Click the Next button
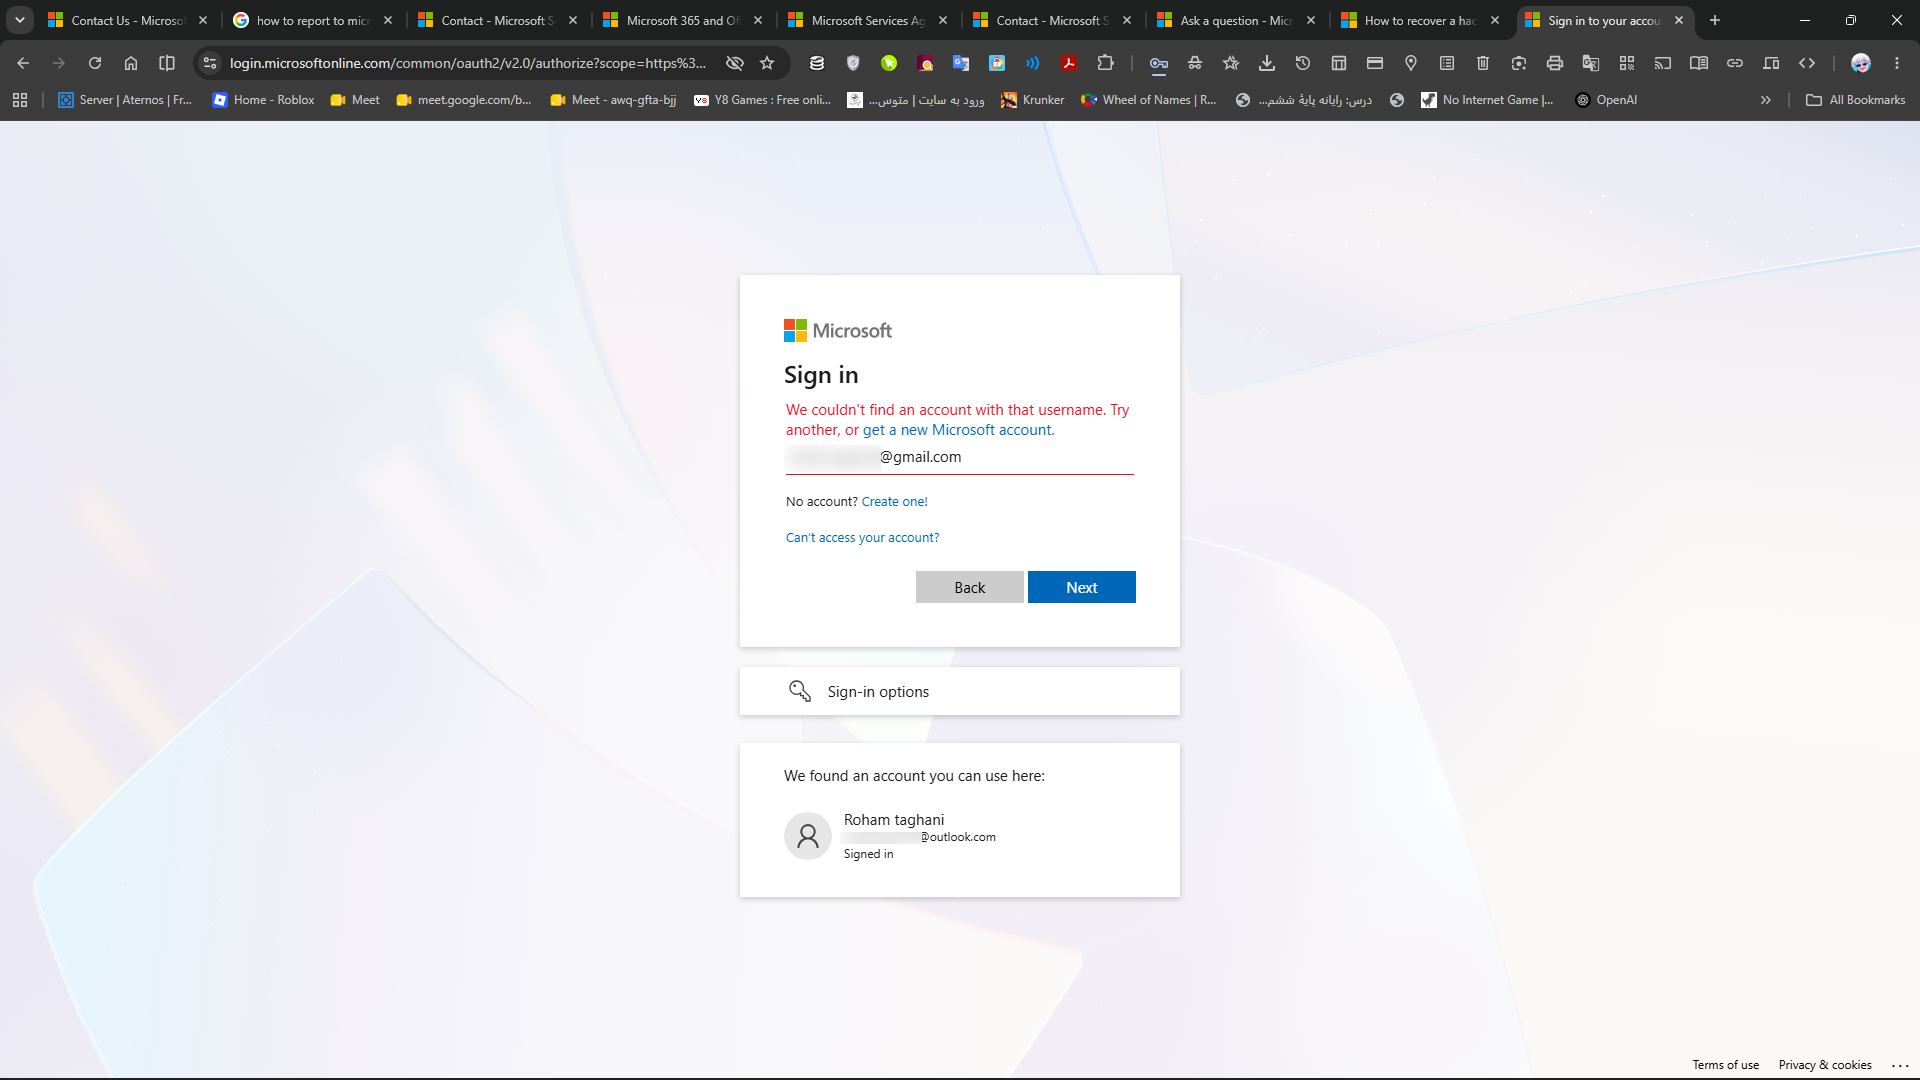Viewport: 1920px width, 1080px height. pos(1082,587)
